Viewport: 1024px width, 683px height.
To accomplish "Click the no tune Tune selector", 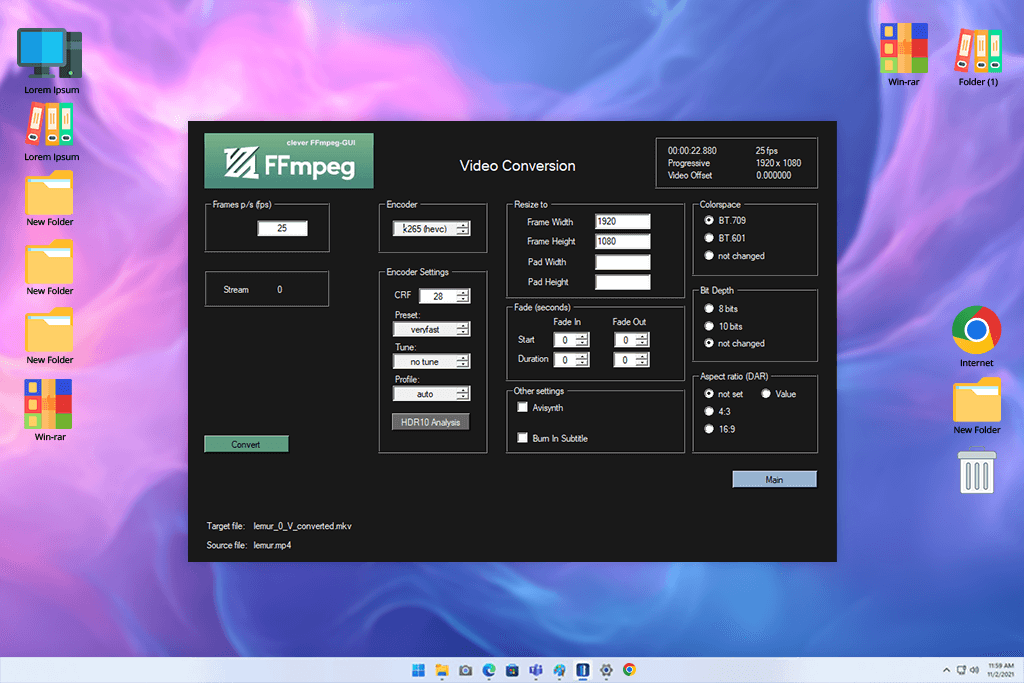I will [x=424, y=361].
